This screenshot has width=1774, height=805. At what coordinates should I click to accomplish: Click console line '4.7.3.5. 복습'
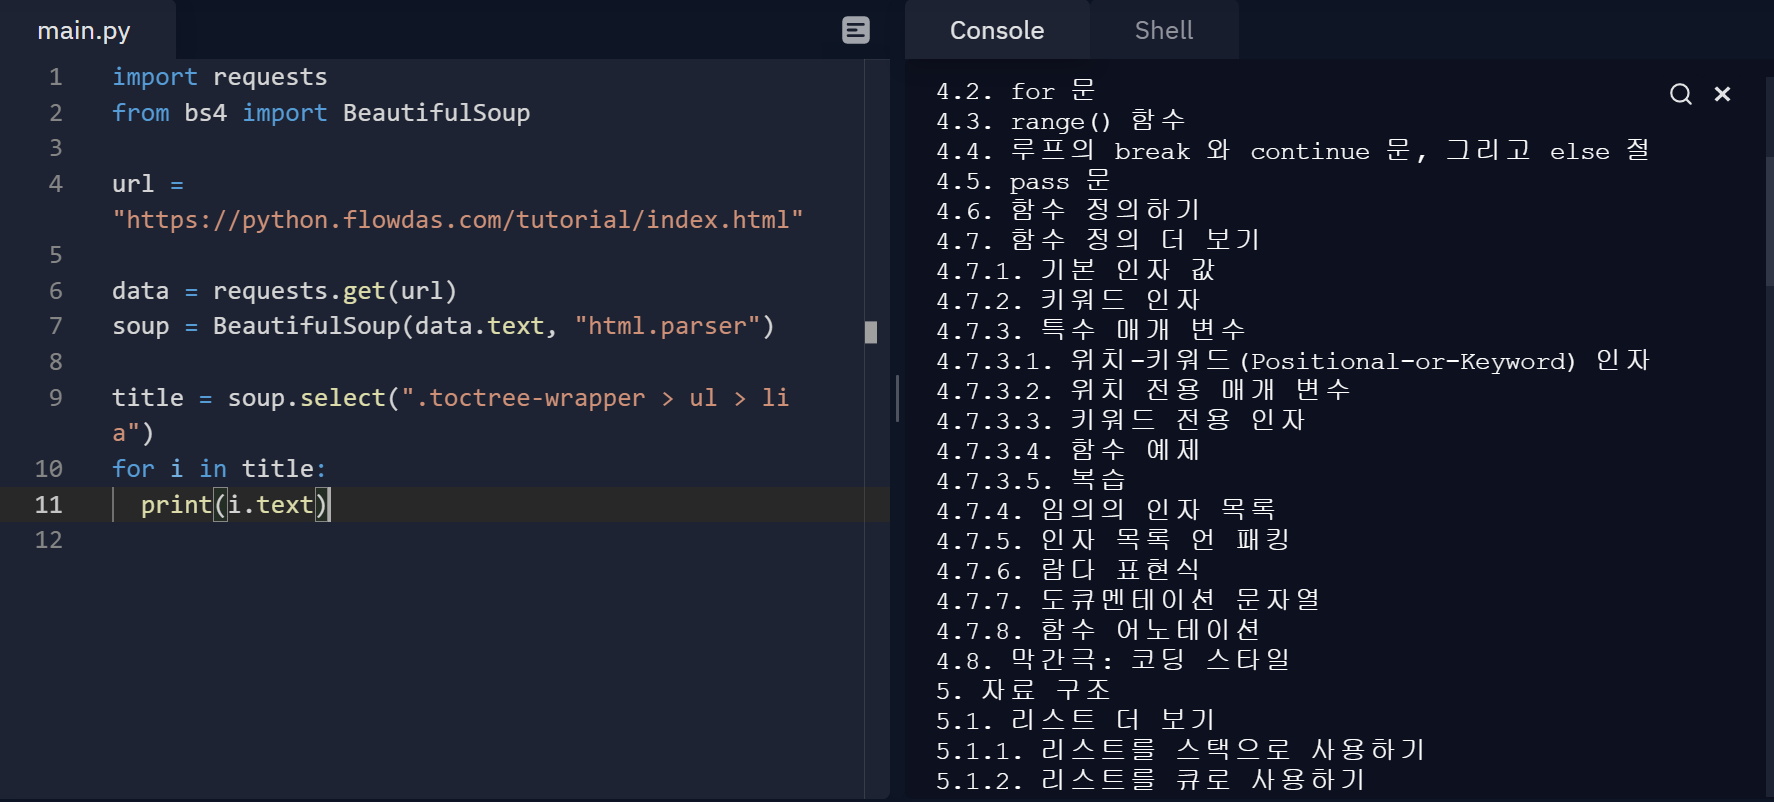click(1031, 481)
